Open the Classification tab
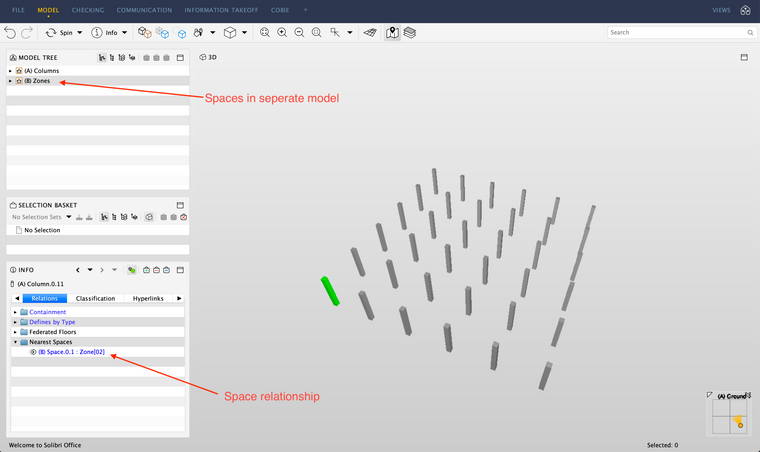Screen dimensions: 760x452 click(x=95, y=298)
